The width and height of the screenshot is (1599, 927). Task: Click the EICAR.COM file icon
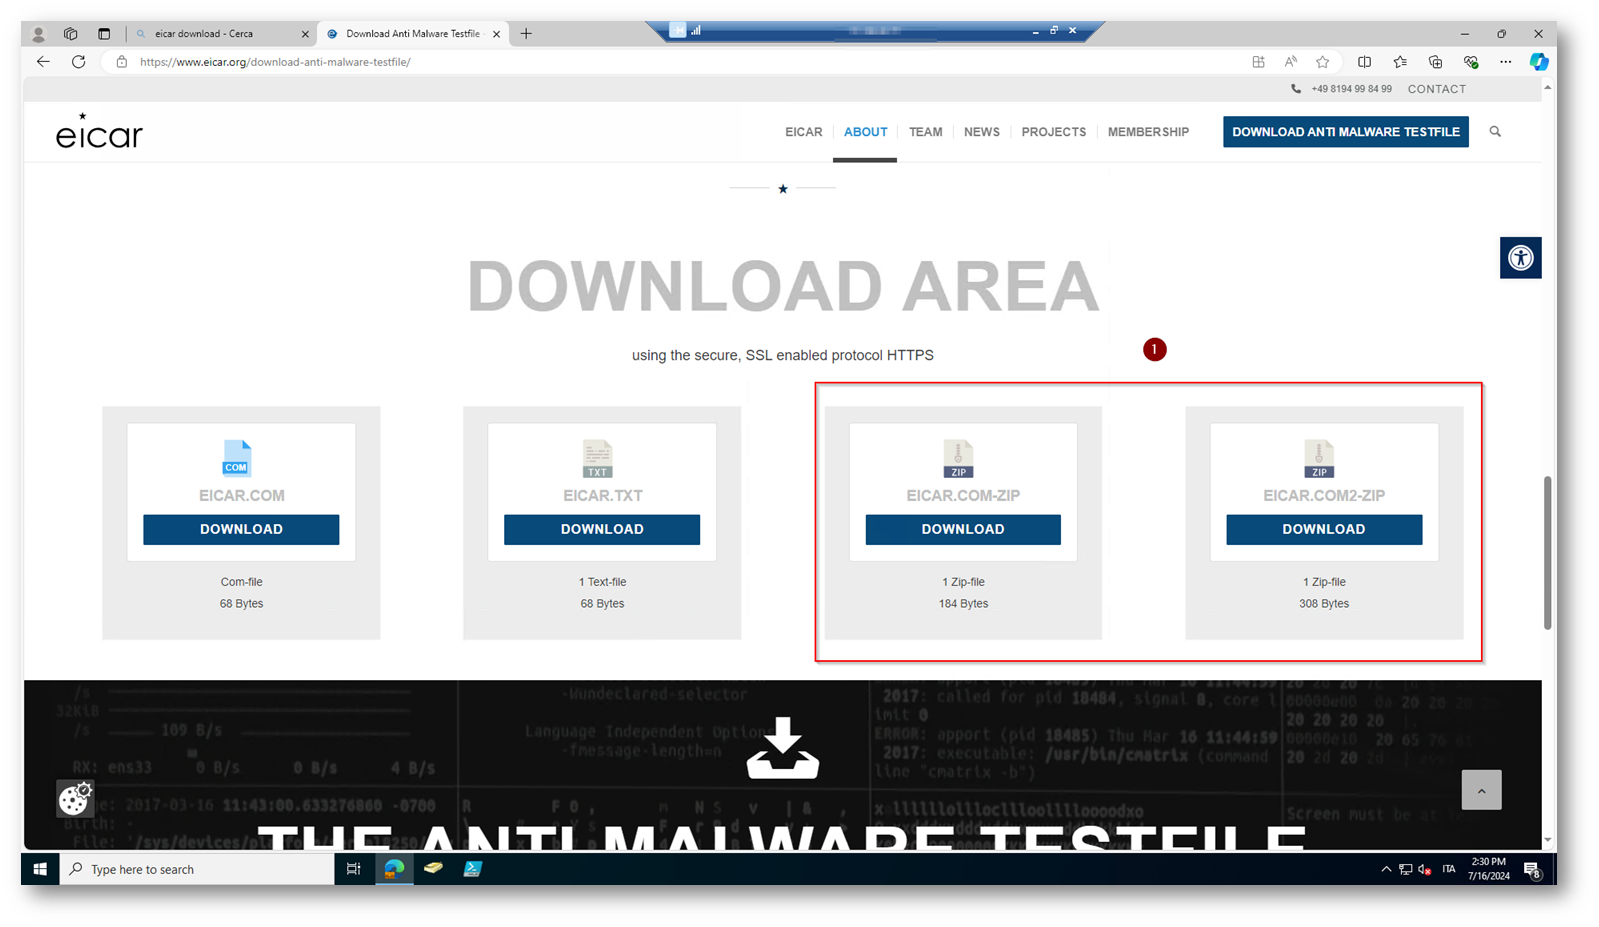coord(237,459)
